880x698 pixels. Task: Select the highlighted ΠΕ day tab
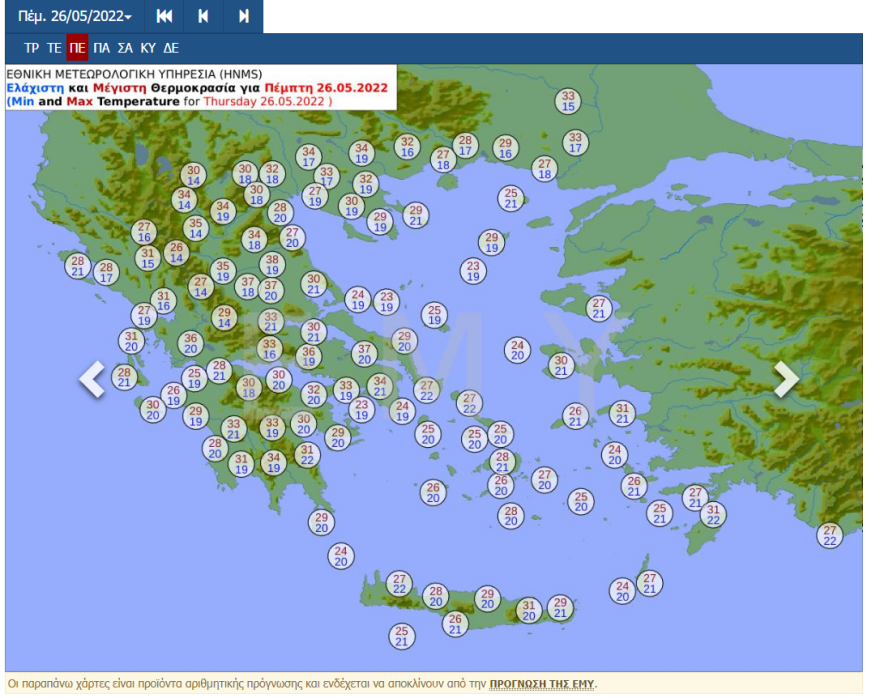77,48
